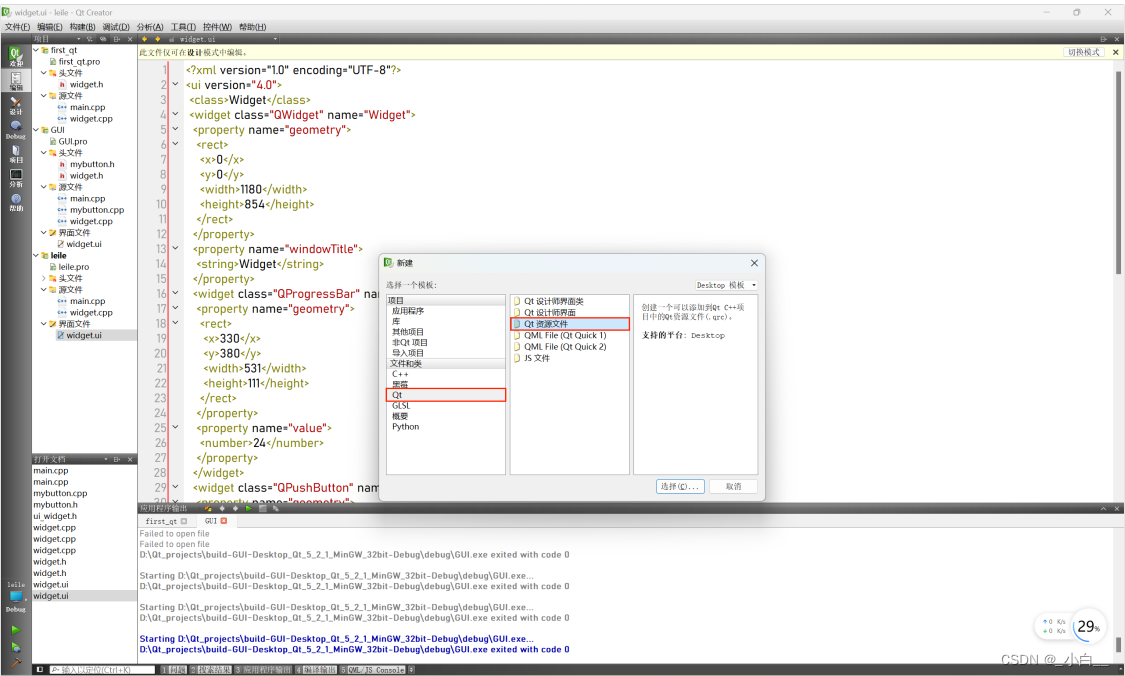Close the project (项目) side panel

tap(130, 39)
